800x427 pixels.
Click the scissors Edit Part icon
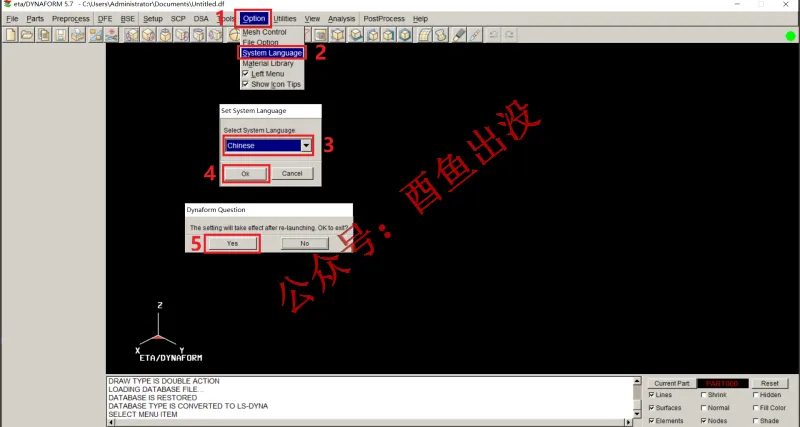(111, 35)
